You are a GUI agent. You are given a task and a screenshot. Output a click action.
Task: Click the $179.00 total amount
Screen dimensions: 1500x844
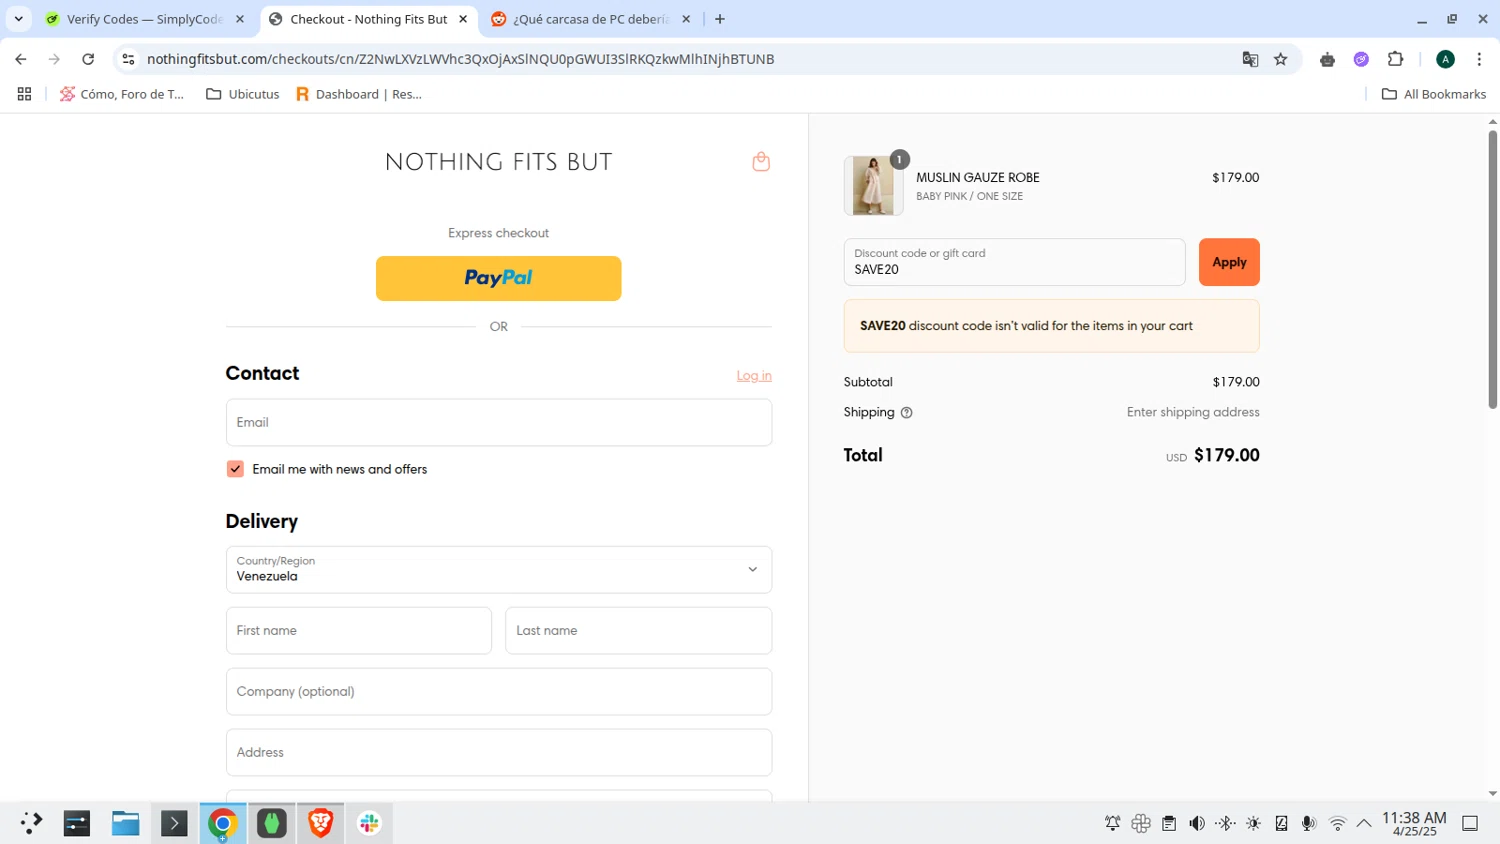[x=1227, y=455]
